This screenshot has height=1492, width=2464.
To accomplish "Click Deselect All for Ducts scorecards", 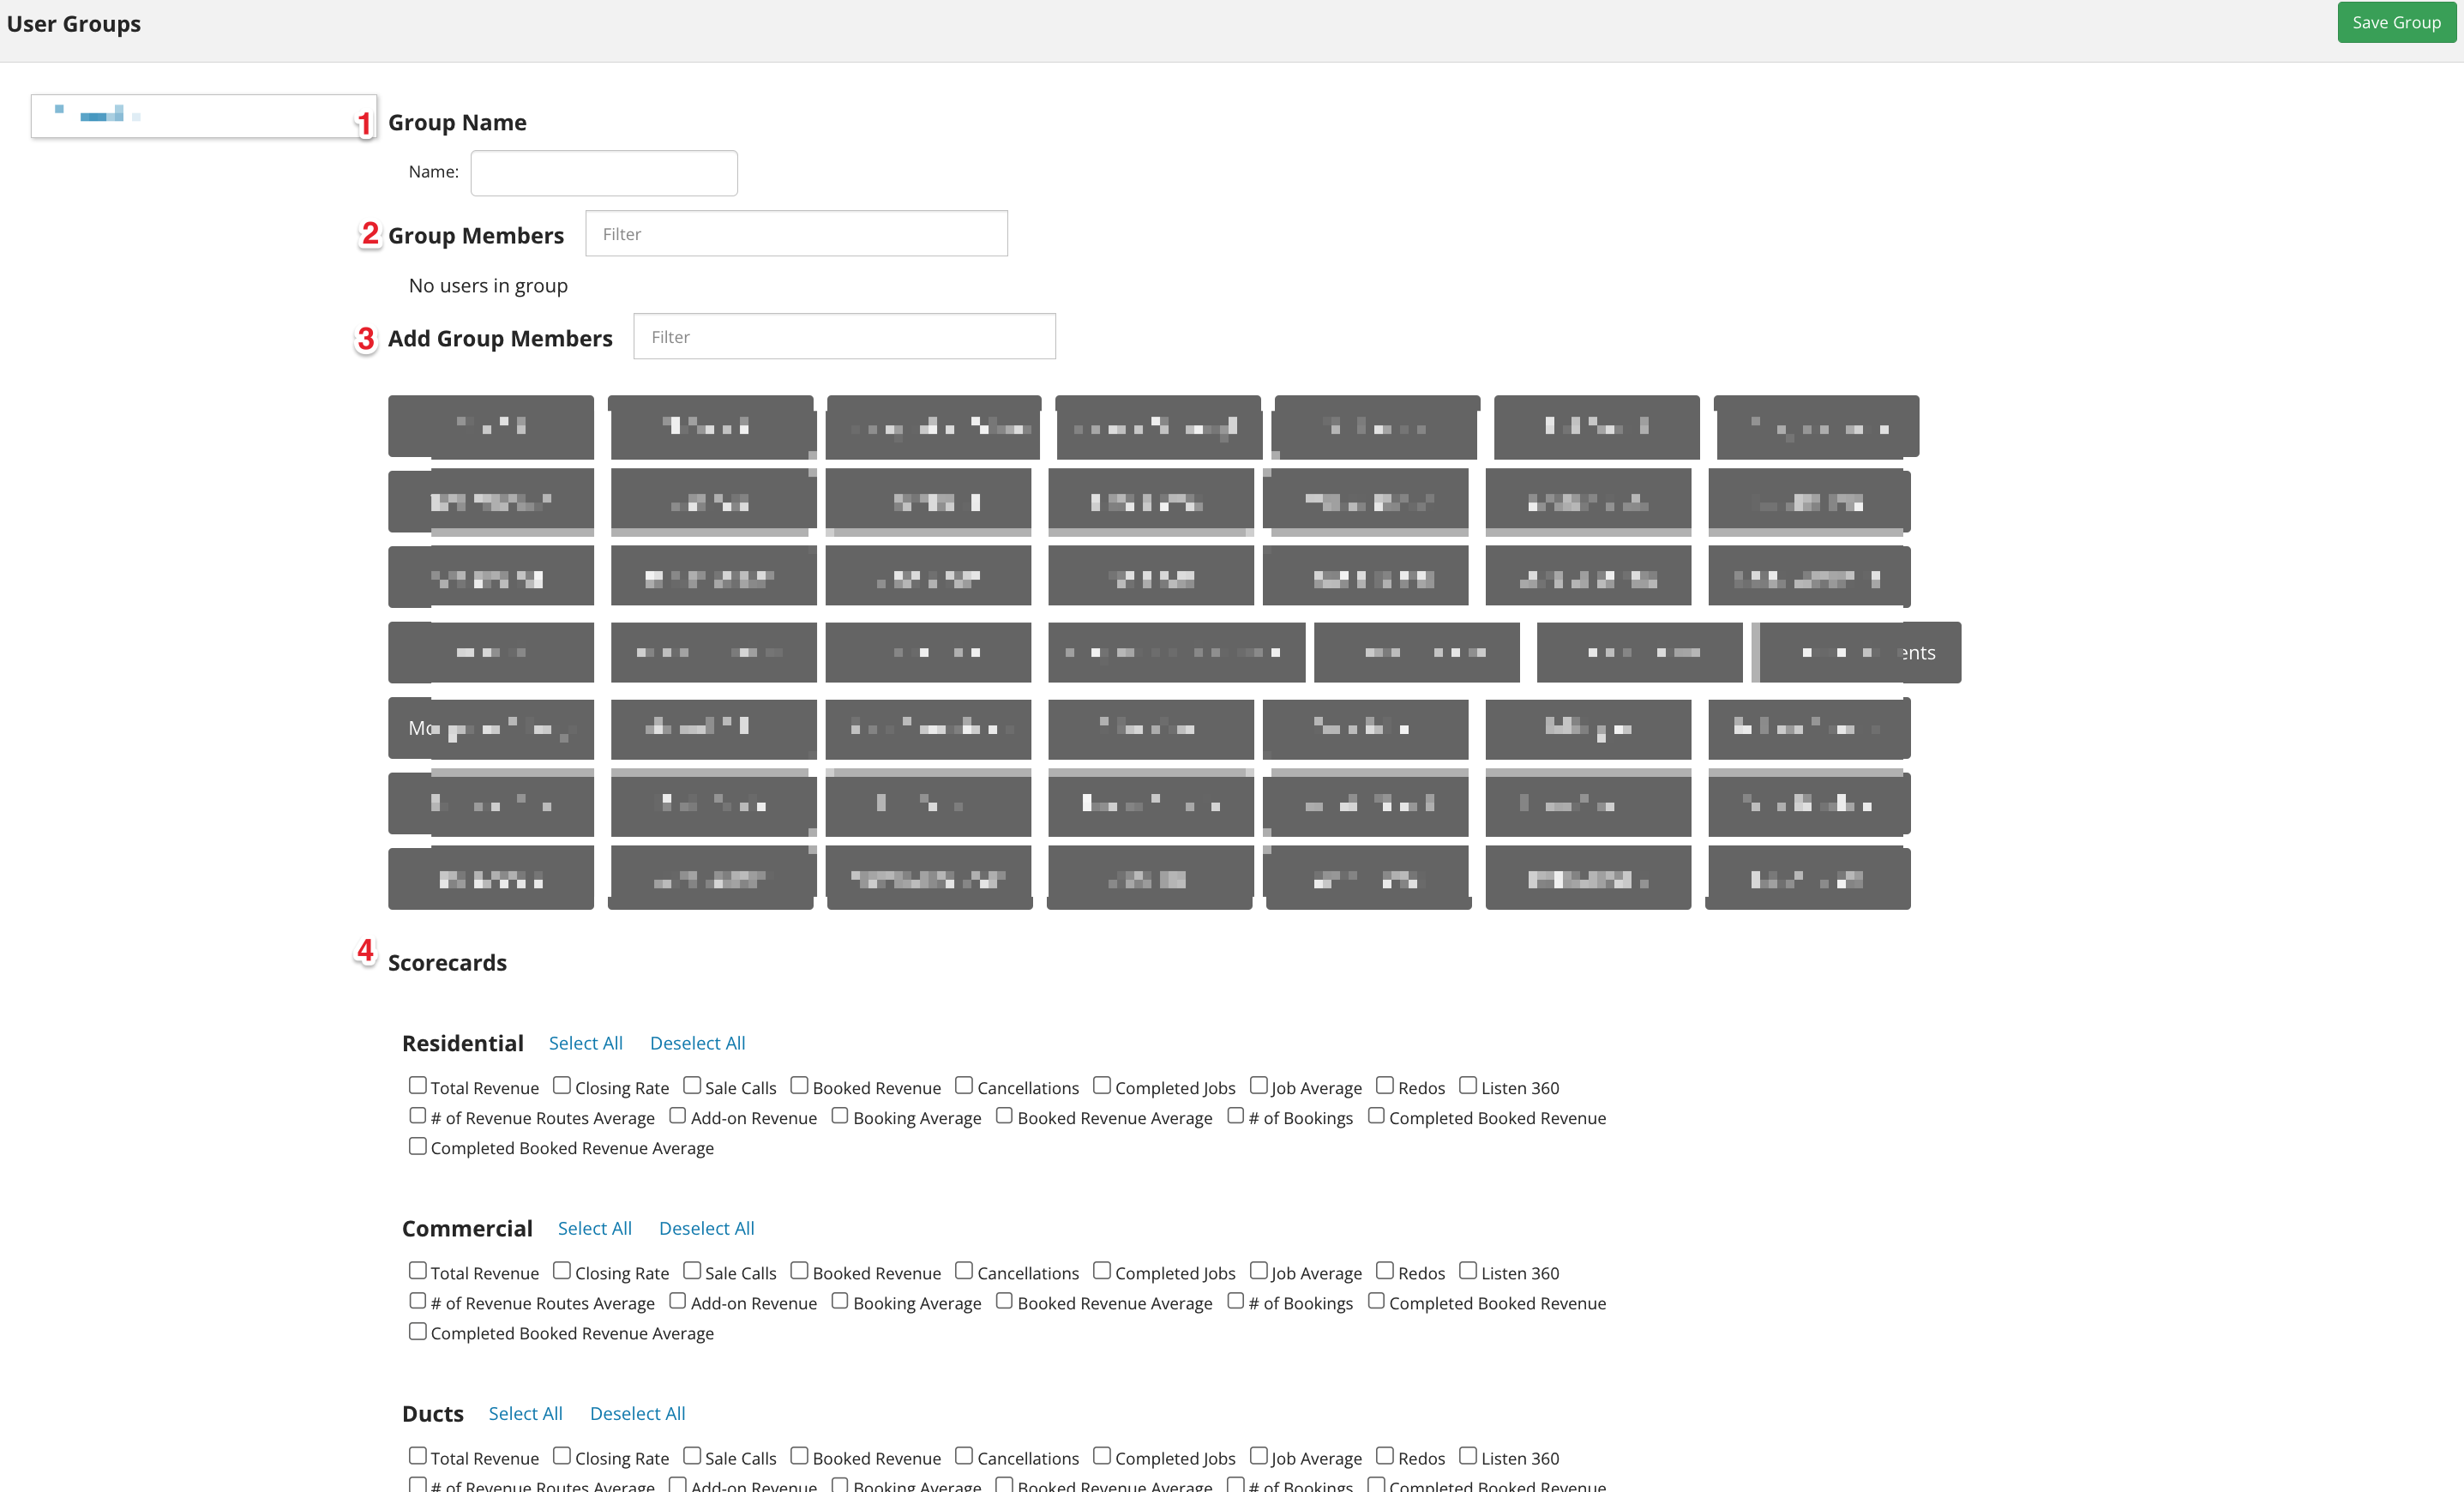I will coord(637,1412).
